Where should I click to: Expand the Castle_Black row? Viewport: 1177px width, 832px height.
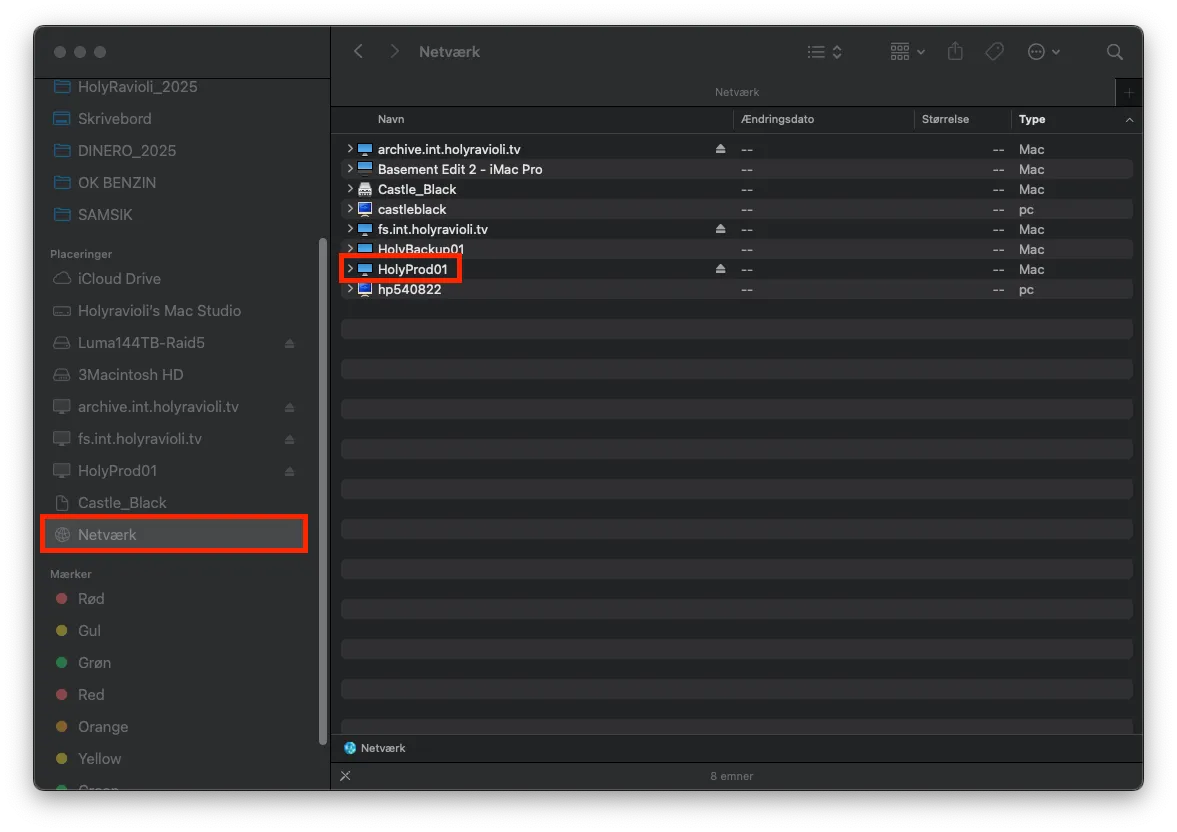click(350, 188)
